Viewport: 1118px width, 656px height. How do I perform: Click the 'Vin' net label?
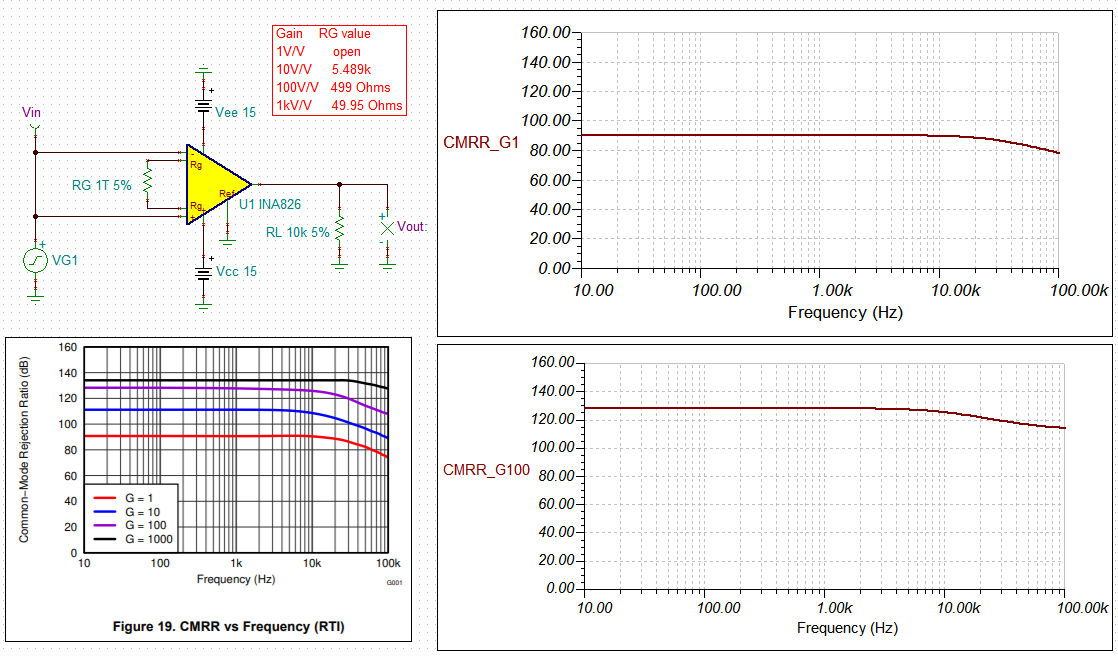pyautogui.click(x=31, y=113)
